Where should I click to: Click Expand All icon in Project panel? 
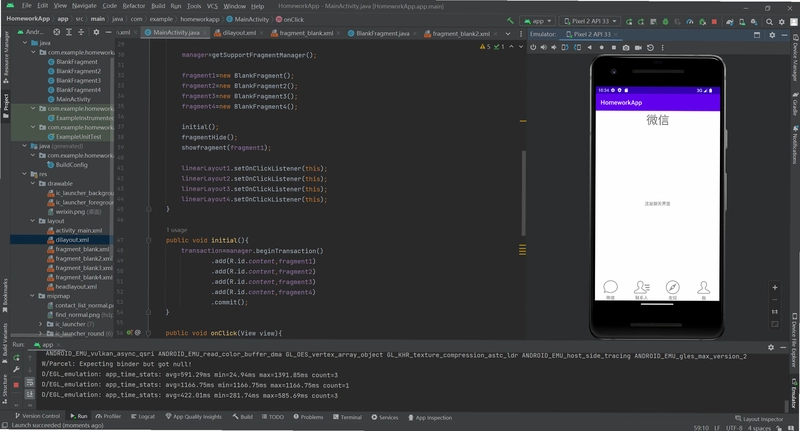(x=69, y=32)
